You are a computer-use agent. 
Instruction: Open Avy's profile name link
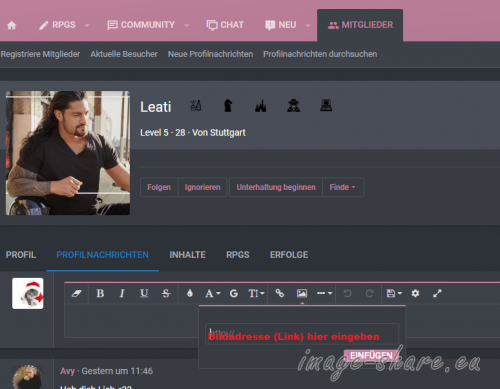[67, 371]
